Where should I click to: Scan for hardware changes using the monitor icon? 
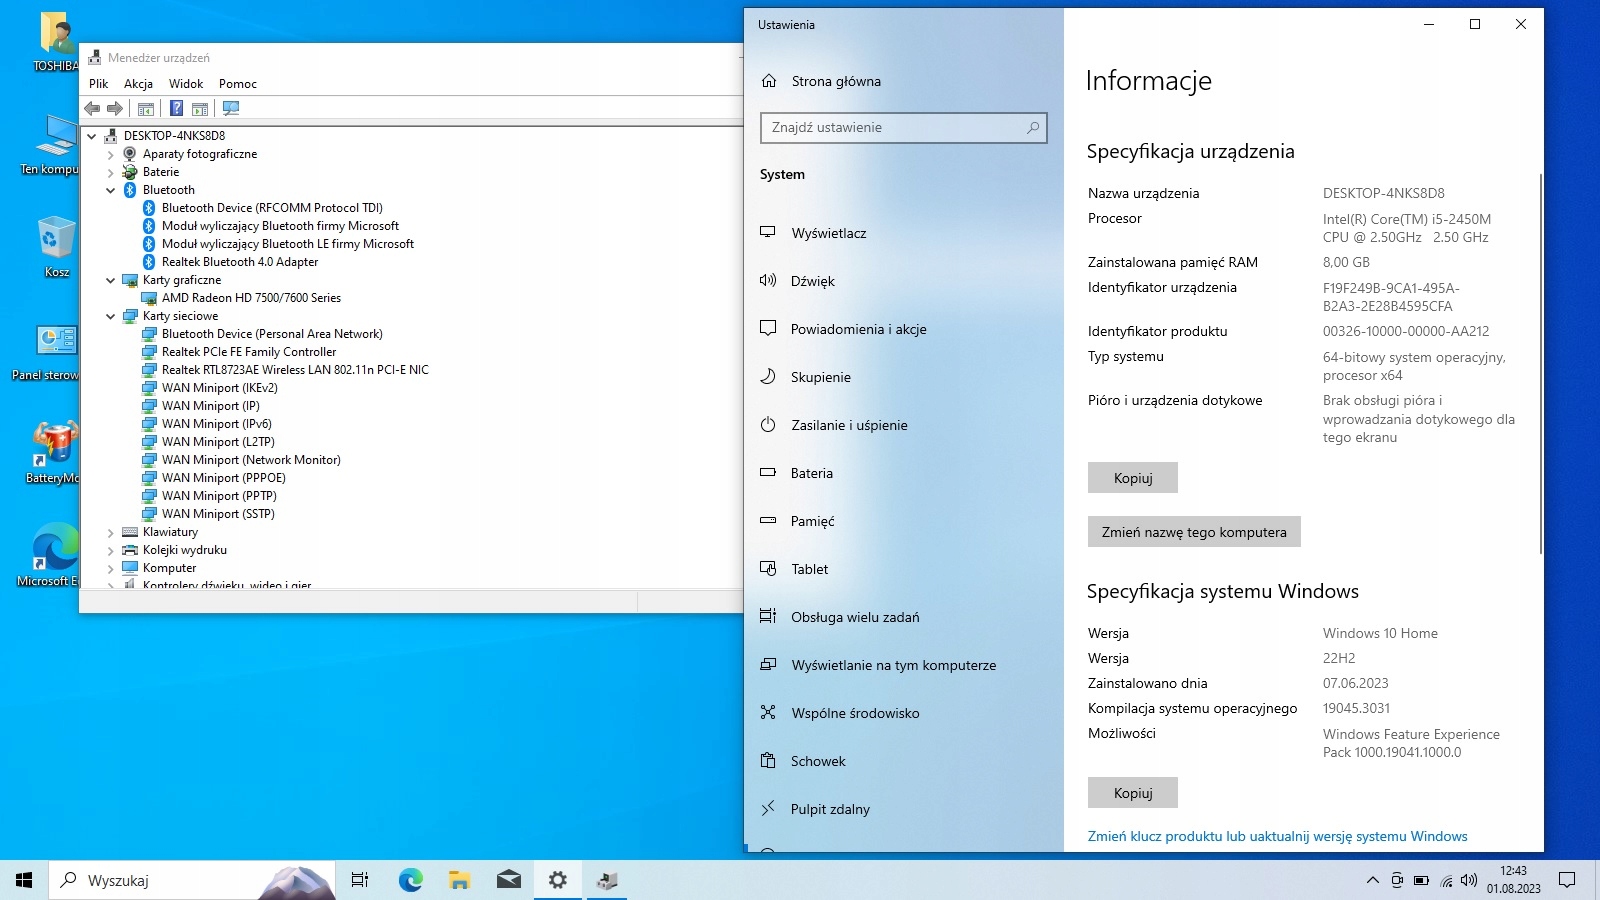(231, 108)
